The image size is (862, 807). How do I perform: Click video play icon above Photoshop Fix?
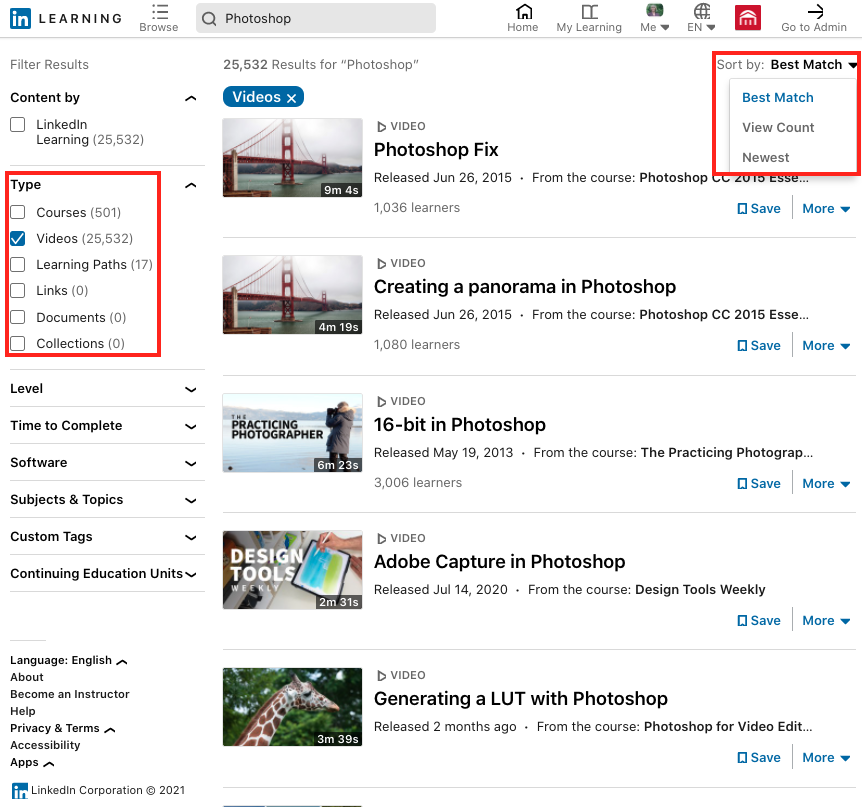(x=381, y=126)
